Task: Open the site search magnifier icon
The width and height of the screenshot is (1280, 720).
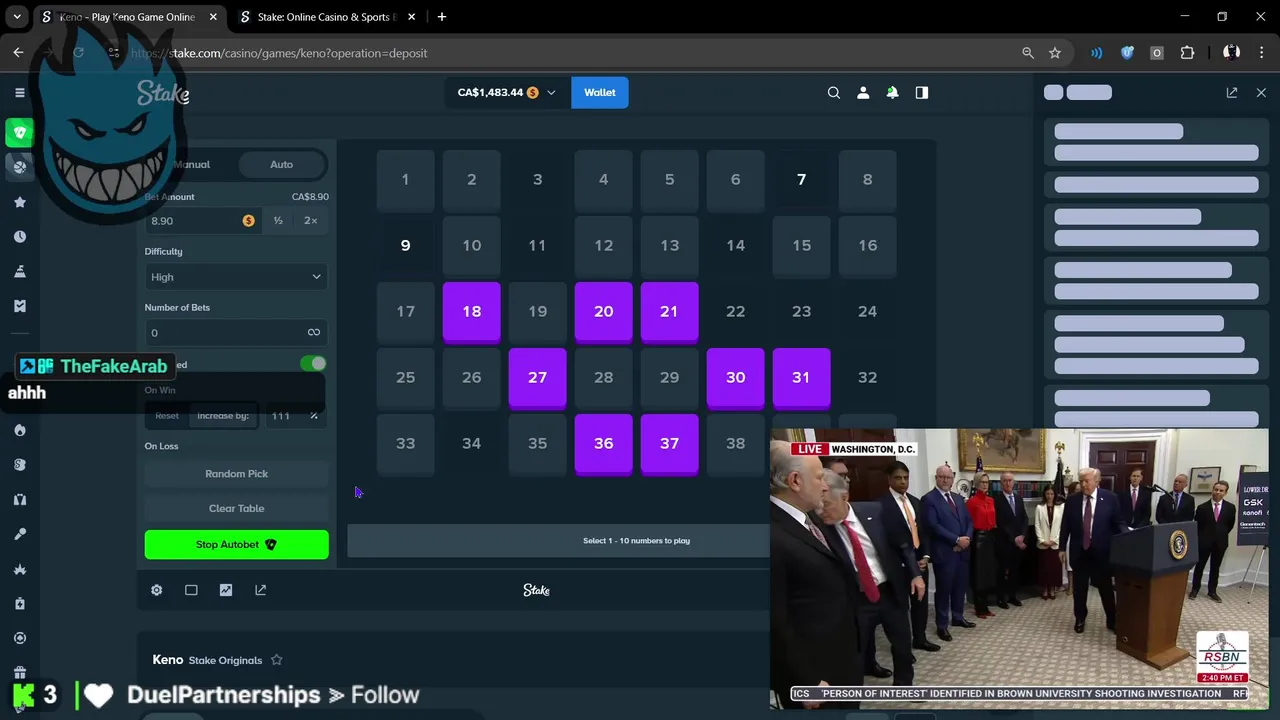Action: tap(834, 92)
